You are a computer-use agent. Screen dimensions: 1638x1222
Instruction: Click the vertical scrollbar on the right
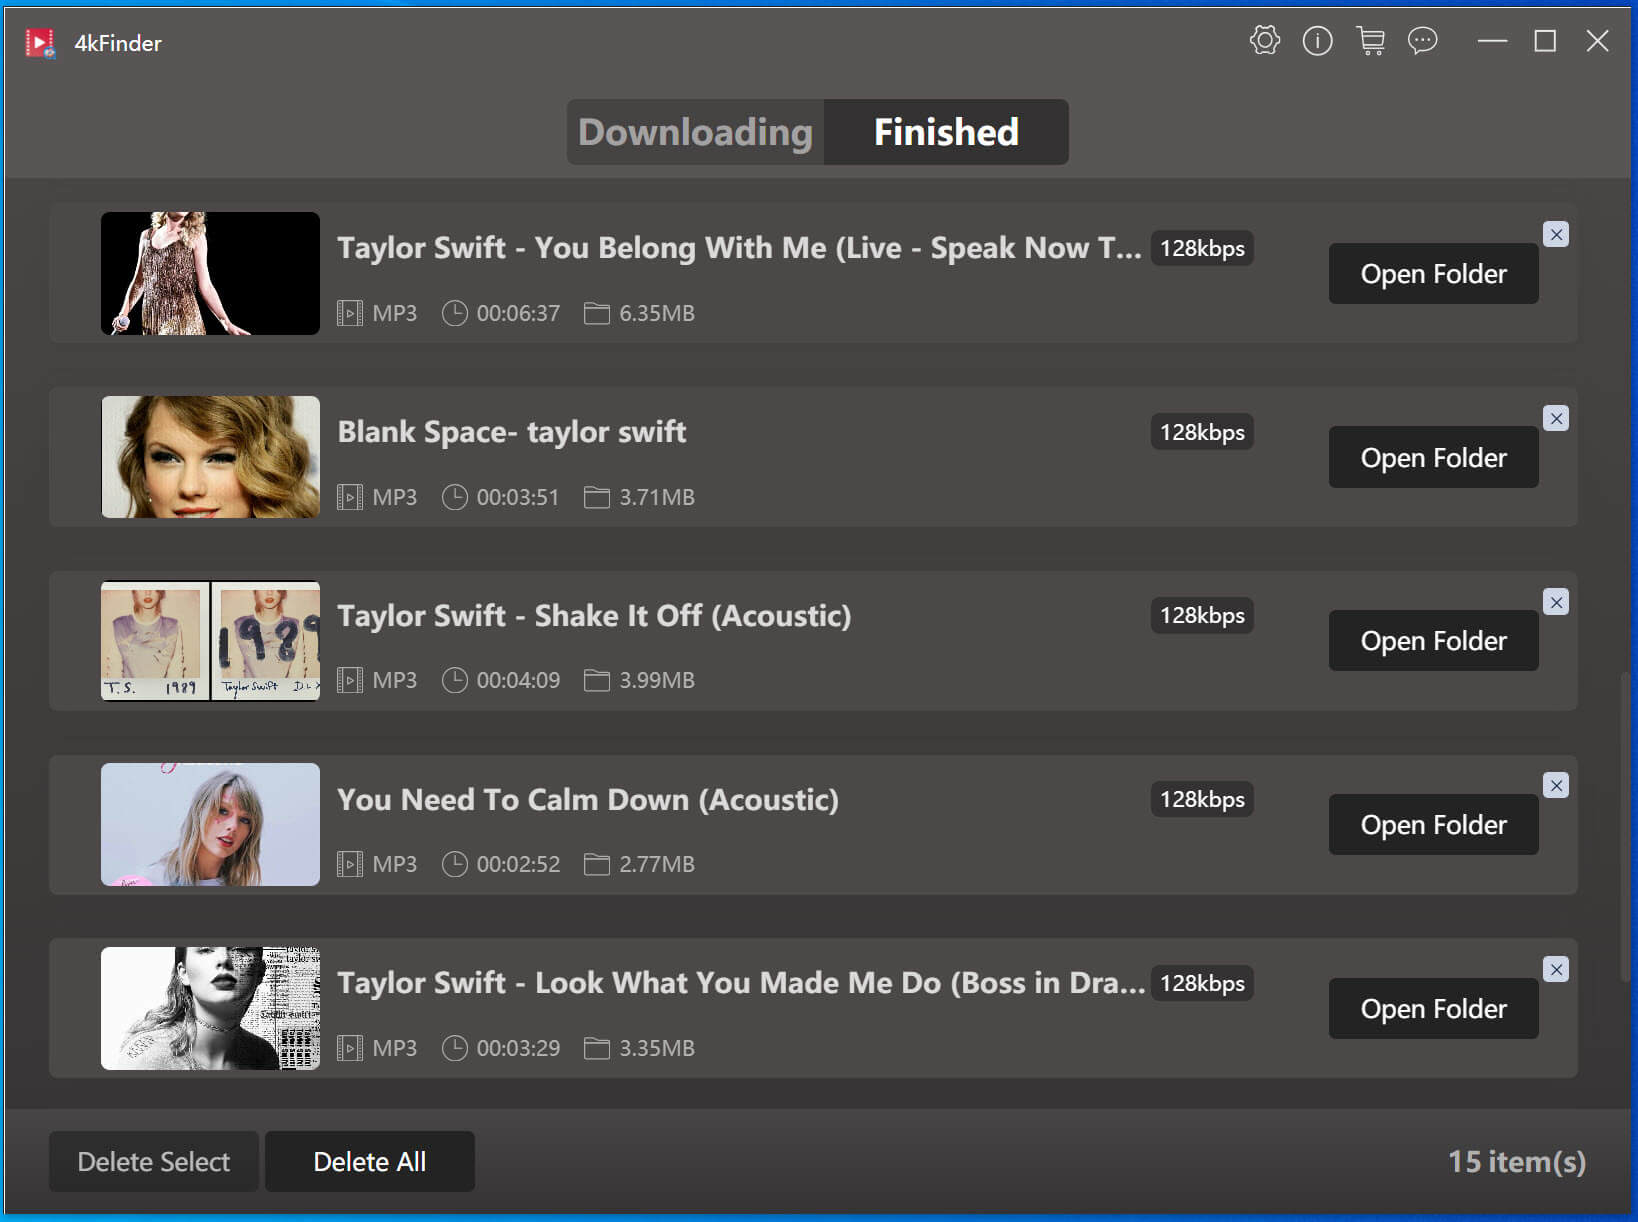[1624, 830]
